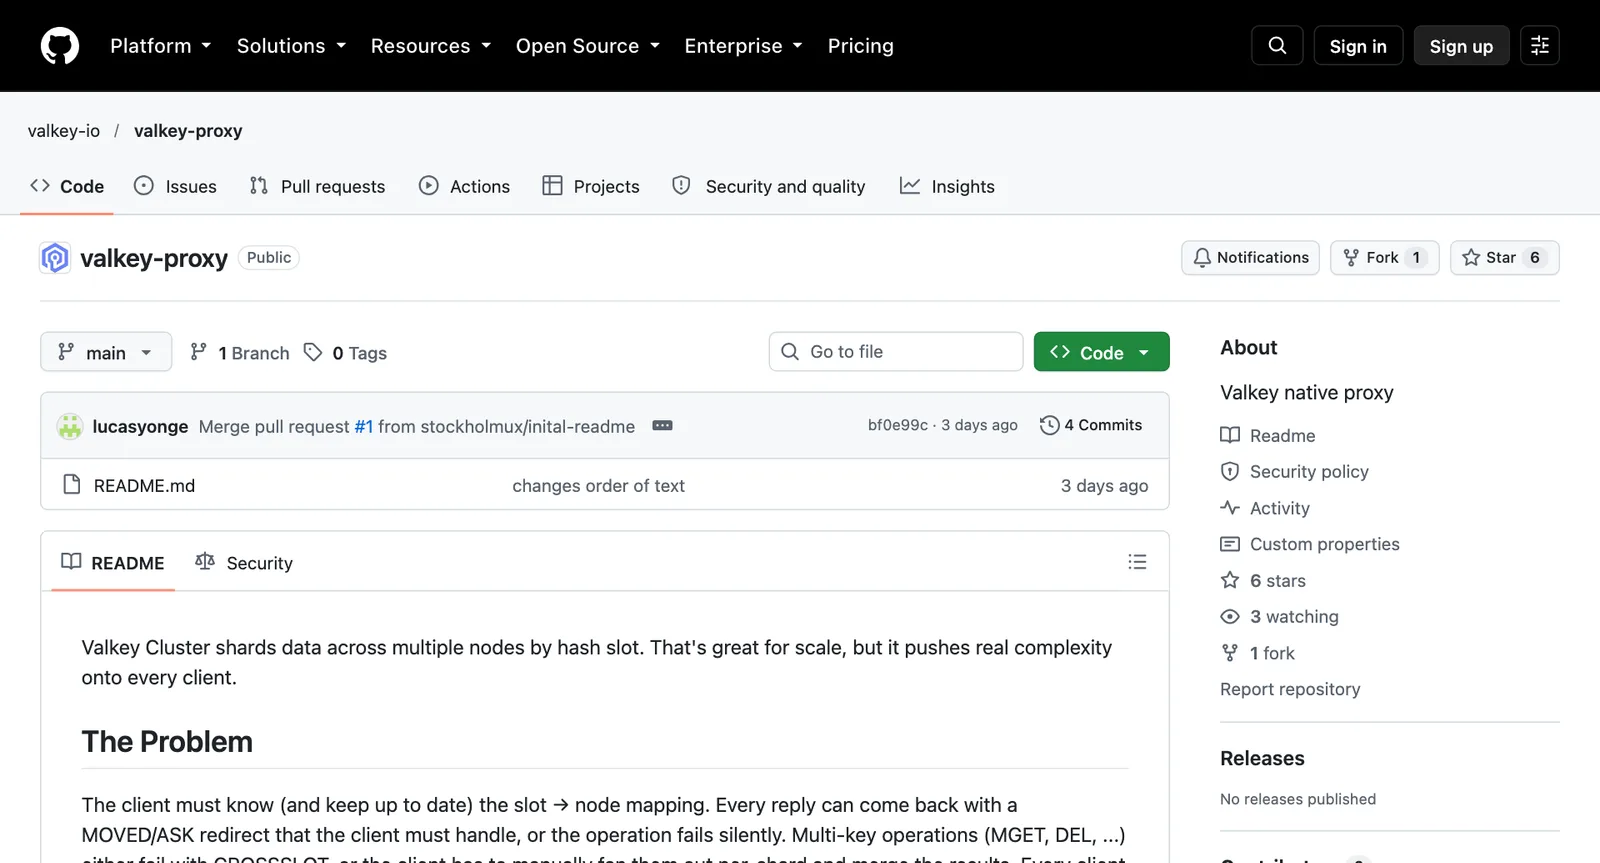This screenshot has height=863, width=1600.
Task: Expand the commit message ellipsis icon
Action: pos(662,426)
